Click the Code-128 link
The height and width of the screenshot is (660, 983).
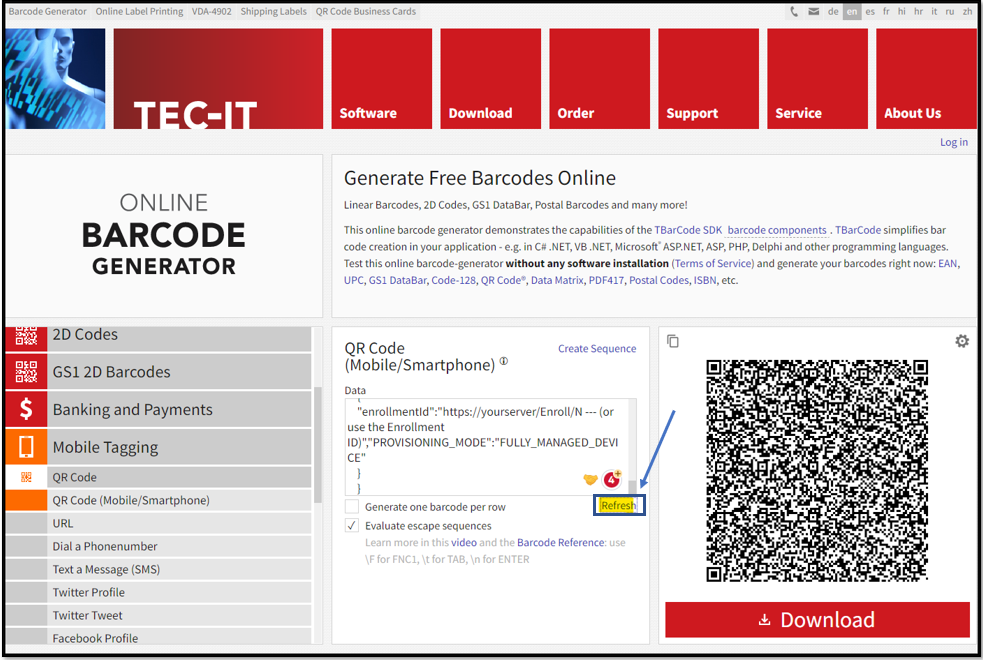453,280
